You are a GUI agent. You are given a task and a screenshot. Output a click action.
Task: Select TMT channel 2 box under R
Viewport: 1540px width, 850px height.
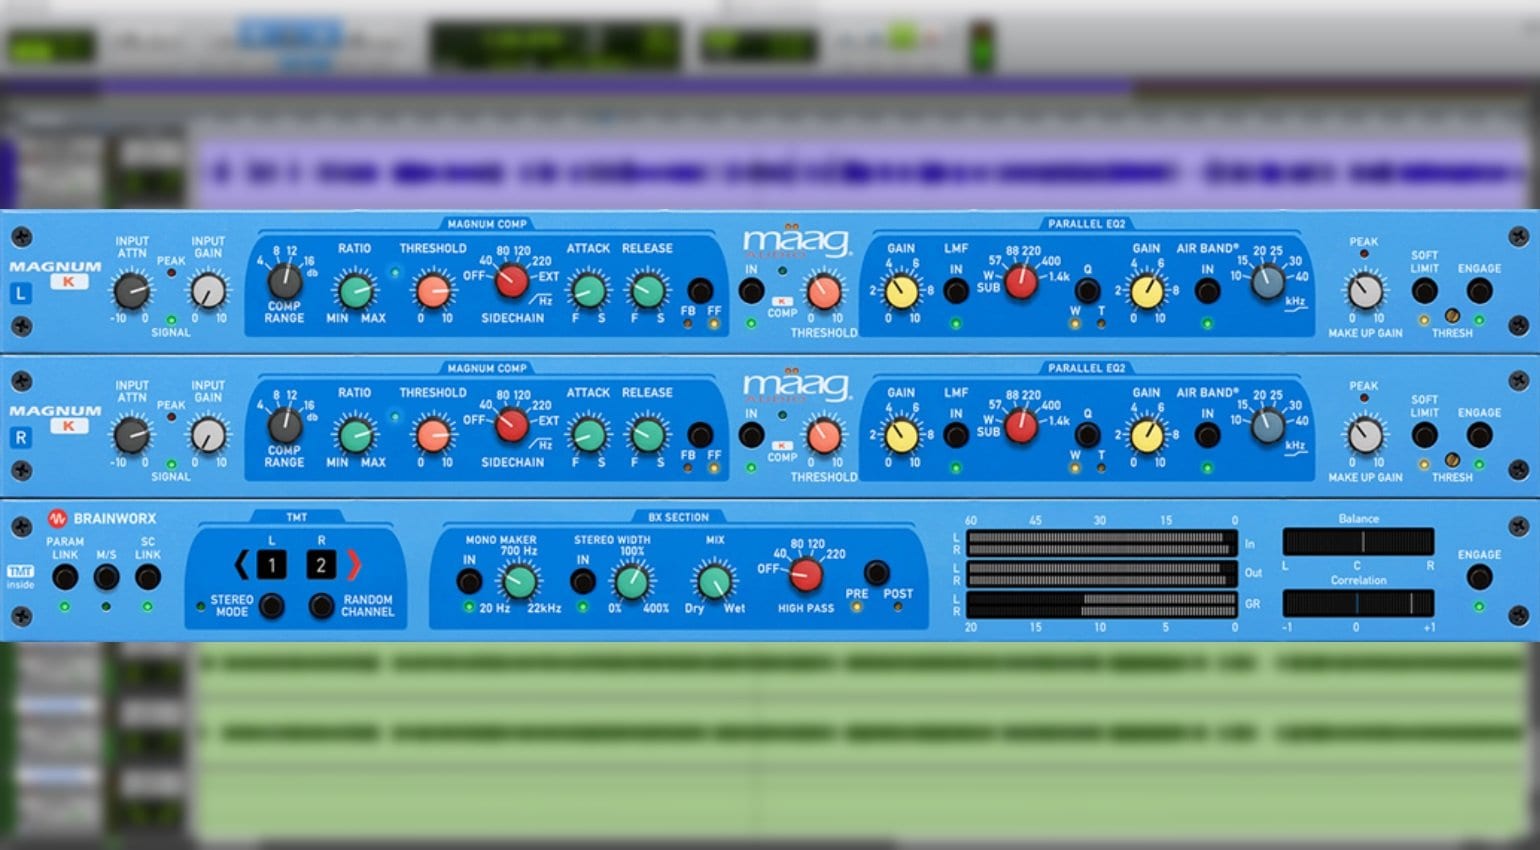click(x=321, y=565)
